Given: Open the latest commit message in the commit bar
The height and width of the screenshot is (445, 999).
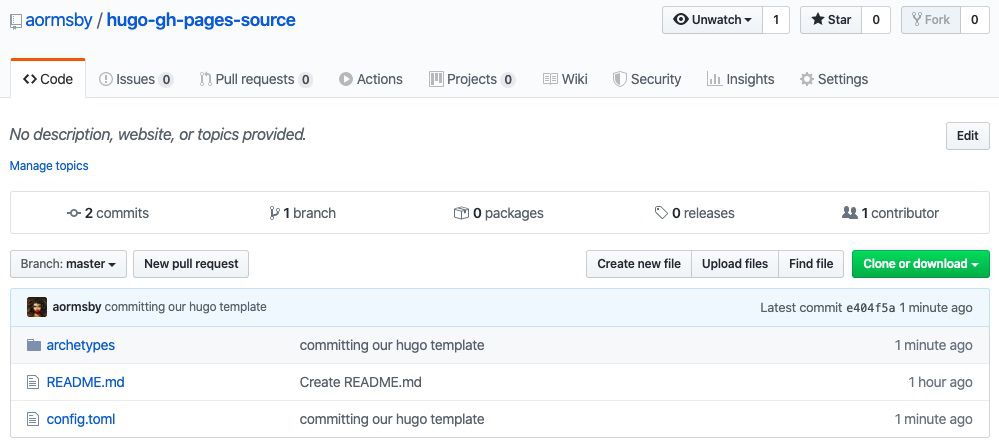Looking at the screenshot, I should pyautogui.click(x=185, y=307).
